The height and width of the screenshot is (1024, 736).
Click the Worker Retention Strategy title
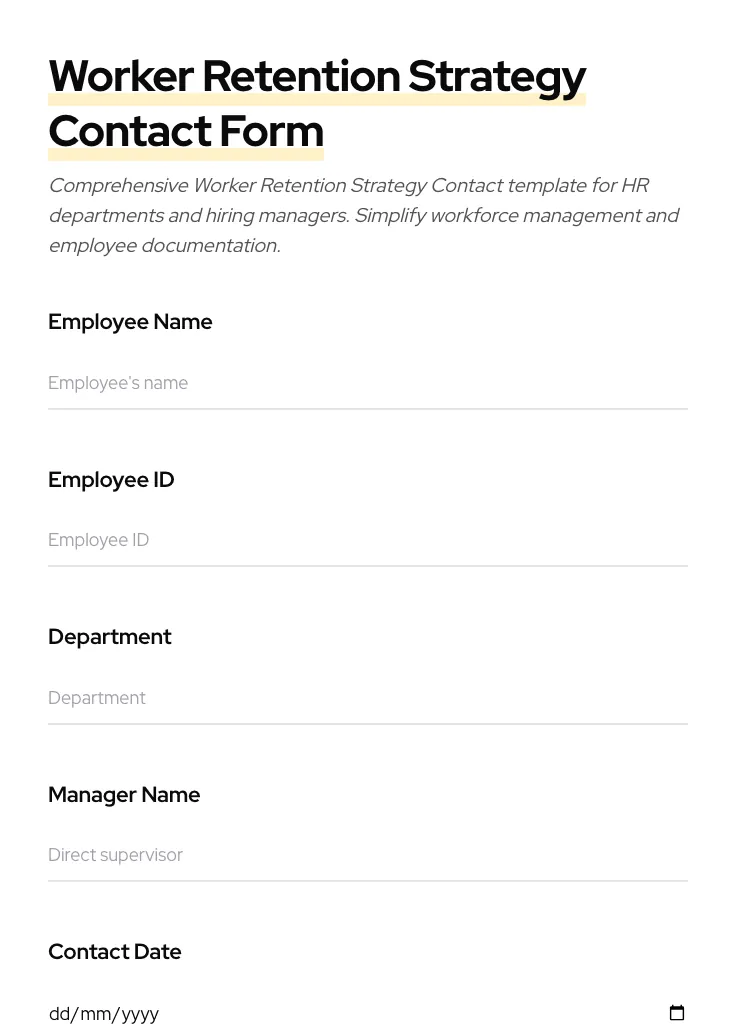pos(317,76)
